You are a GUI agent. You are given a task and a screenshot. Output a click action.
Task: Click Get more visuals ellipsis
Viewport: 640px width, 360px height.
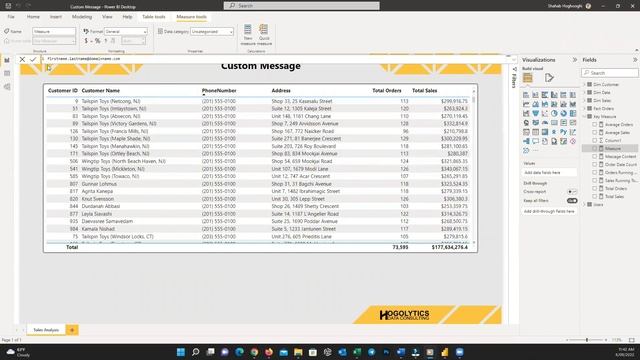tap(536, 151)
